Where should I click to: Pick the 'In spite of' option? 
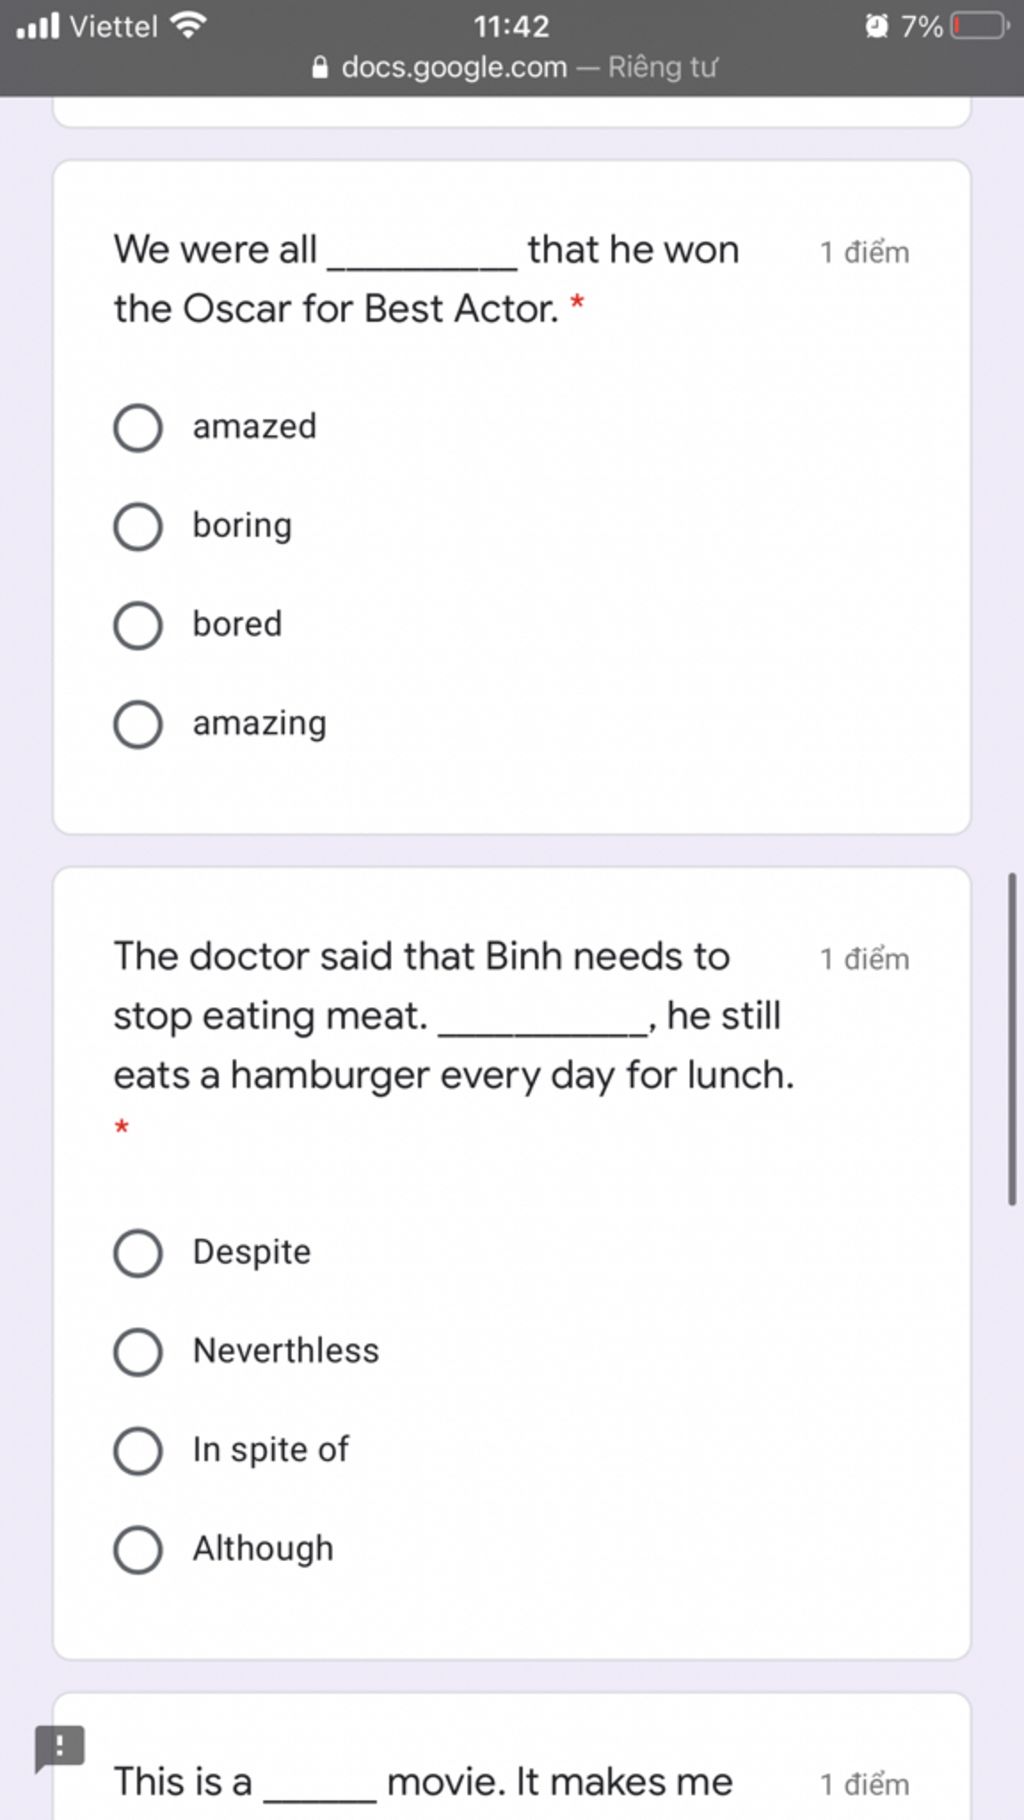[138, 1451]
